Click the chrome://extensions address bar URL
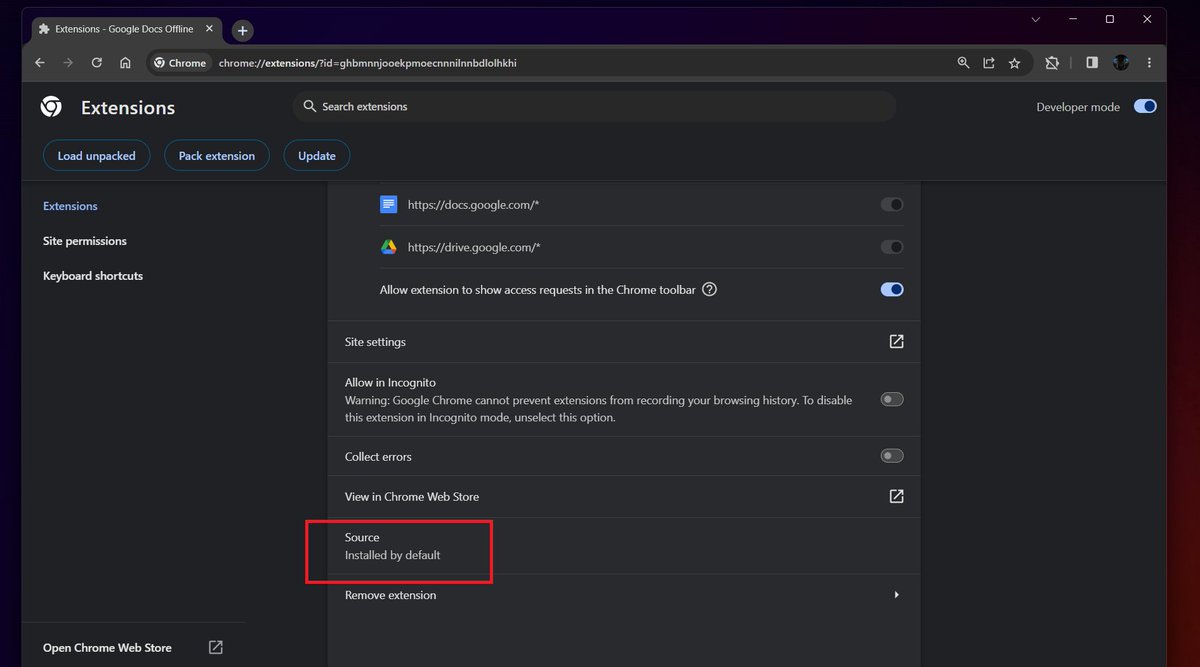1200x667 pixels. 367,63
